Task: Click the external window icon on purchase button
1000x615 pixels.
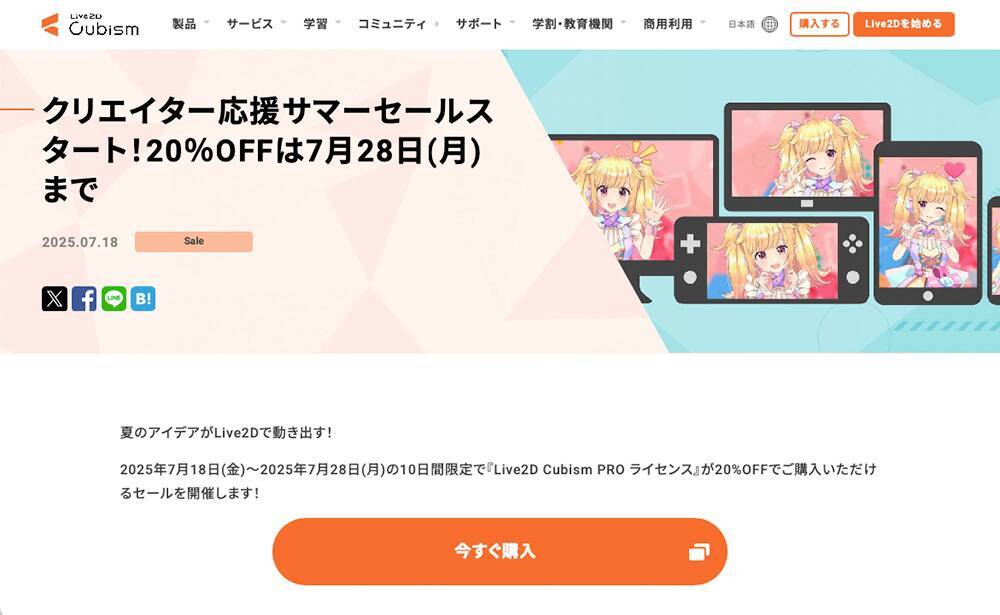Action: (x=699, y=552)
